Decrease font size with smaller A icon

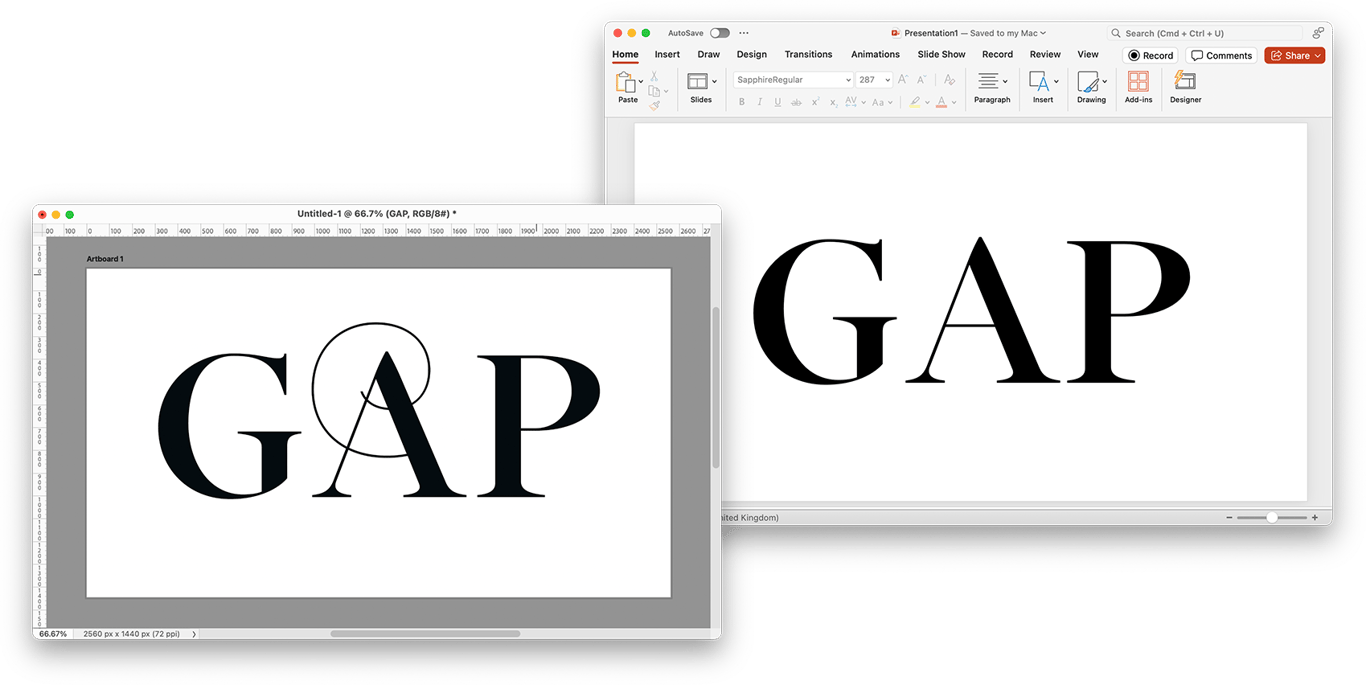pyautogui.click(x=922, y=80)
